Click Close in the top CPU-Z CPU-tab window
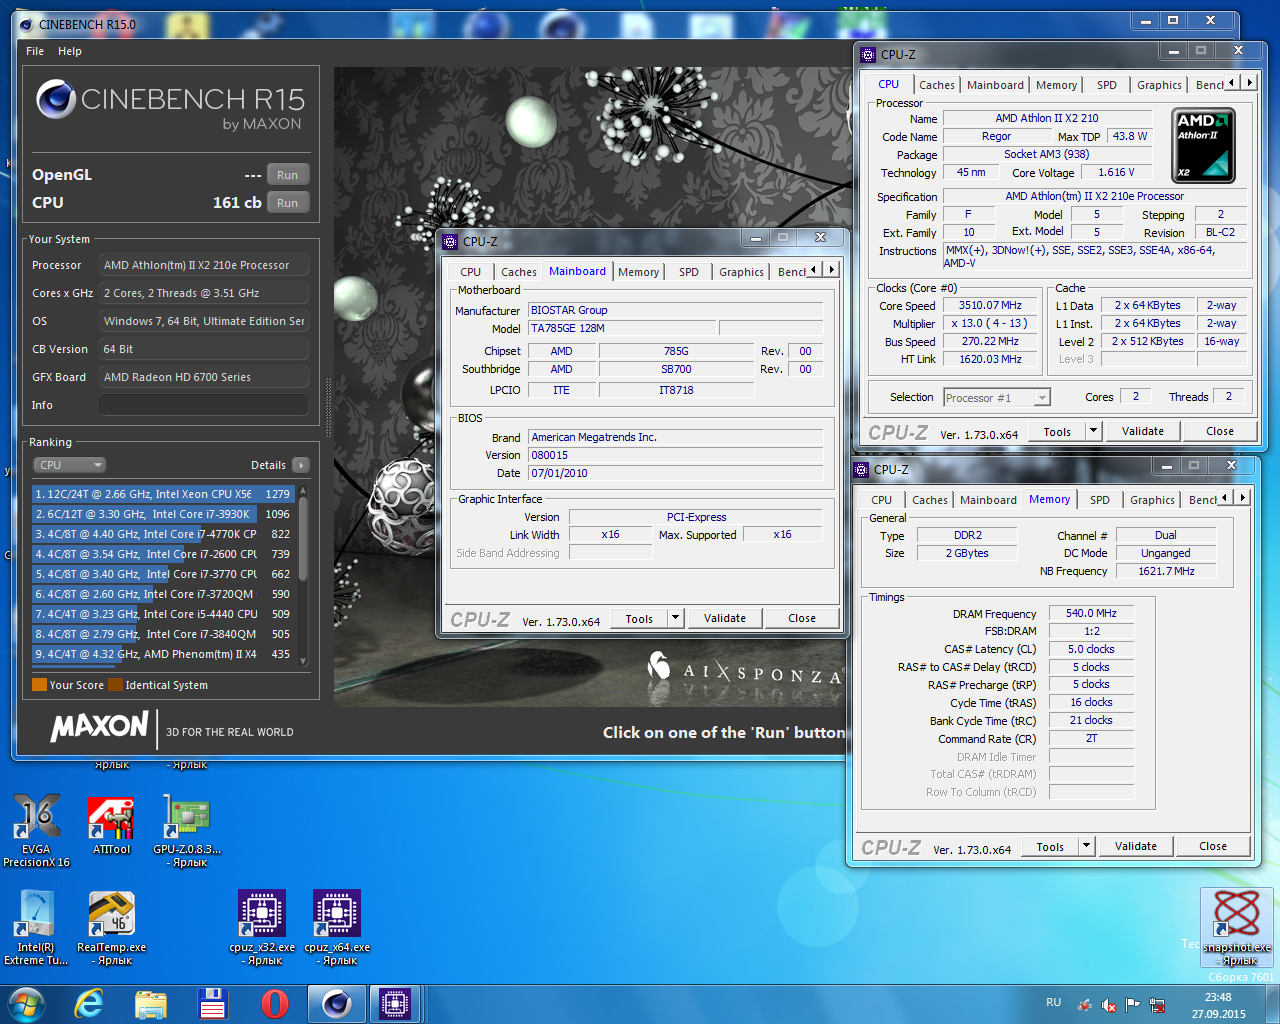This screenshot has width=1280, height=1024. tap(1220, 431)
